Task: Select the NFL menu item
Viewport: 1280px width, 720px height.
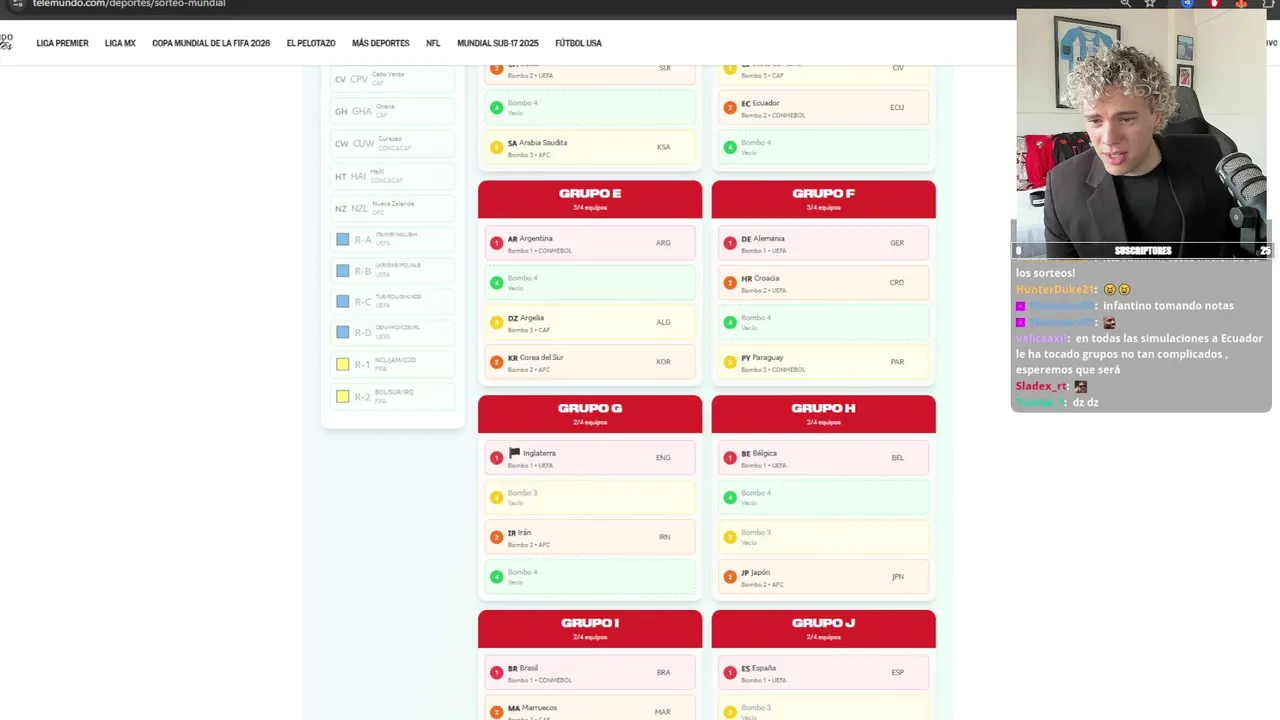Action: (433, 43)
